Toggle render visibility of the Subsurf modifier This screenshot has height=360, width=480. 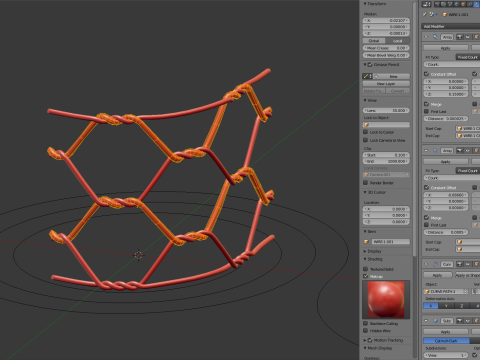(459, 321)
